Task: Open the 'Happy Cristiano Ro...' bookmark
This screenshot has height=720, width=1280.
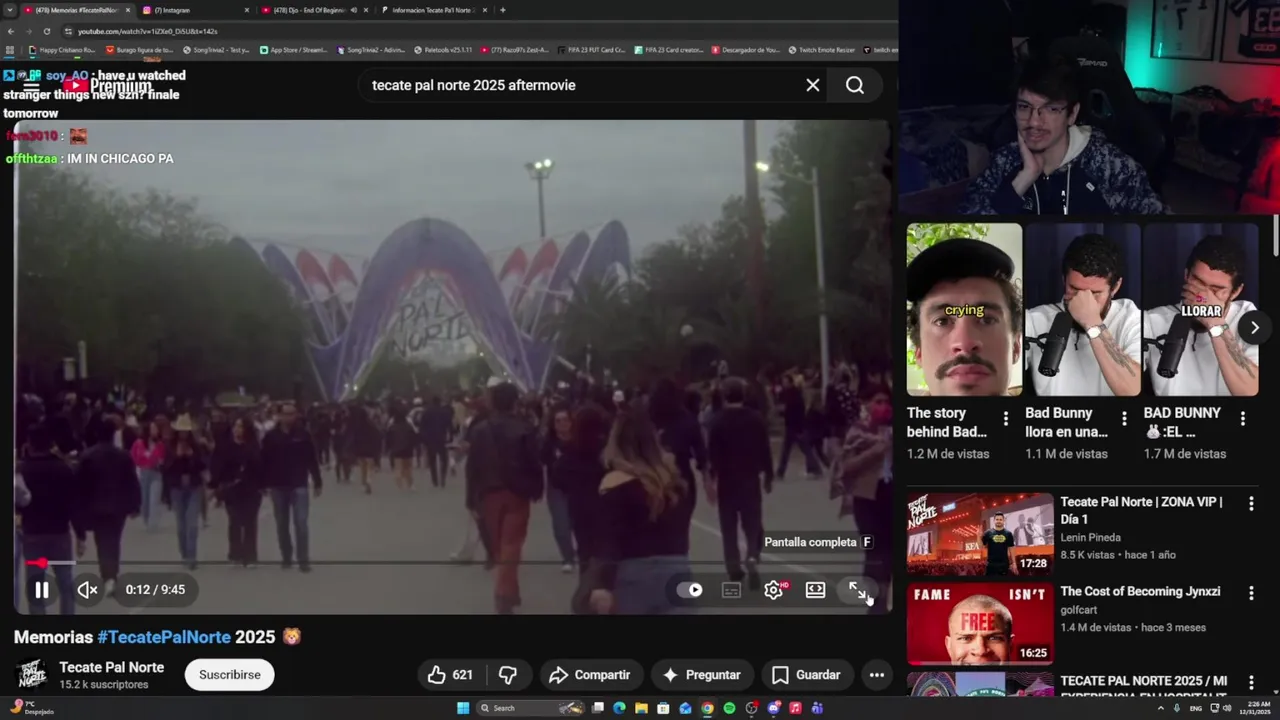Action: coord(63,50)
